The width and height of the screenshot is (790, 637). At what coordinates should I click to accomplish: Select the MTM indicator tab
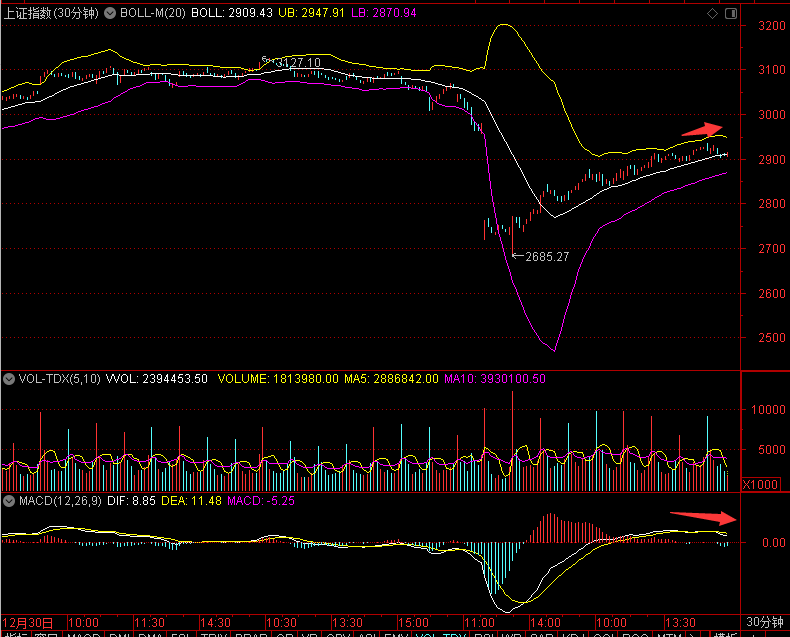pyautogui.click(x=669, y=634)
